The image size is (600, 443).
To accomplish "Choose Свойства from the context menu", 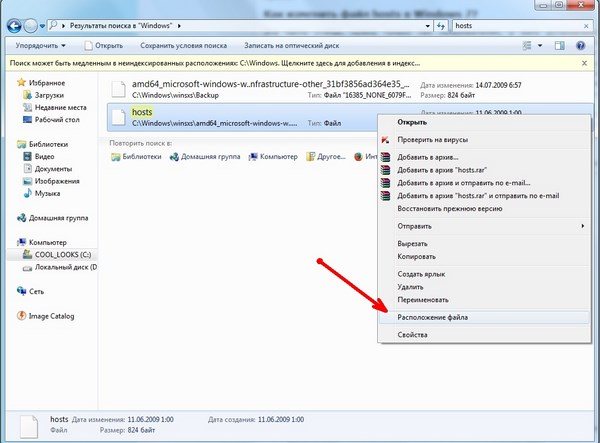I will (413, 335).
